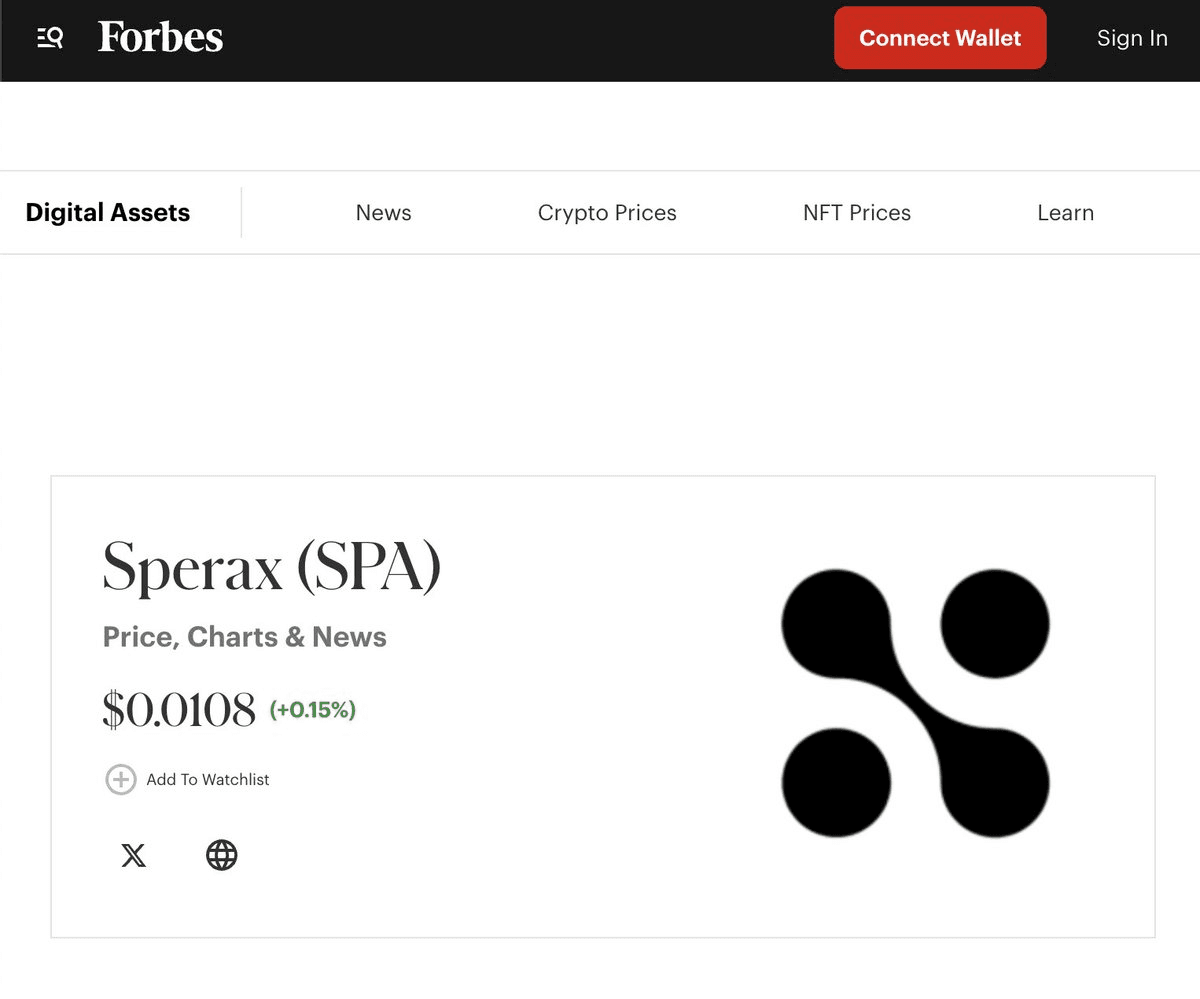The width and height of the screenshot is (1200, 999).
Task: Click the green +0.15% change indicator
Action: coord(313,710)
